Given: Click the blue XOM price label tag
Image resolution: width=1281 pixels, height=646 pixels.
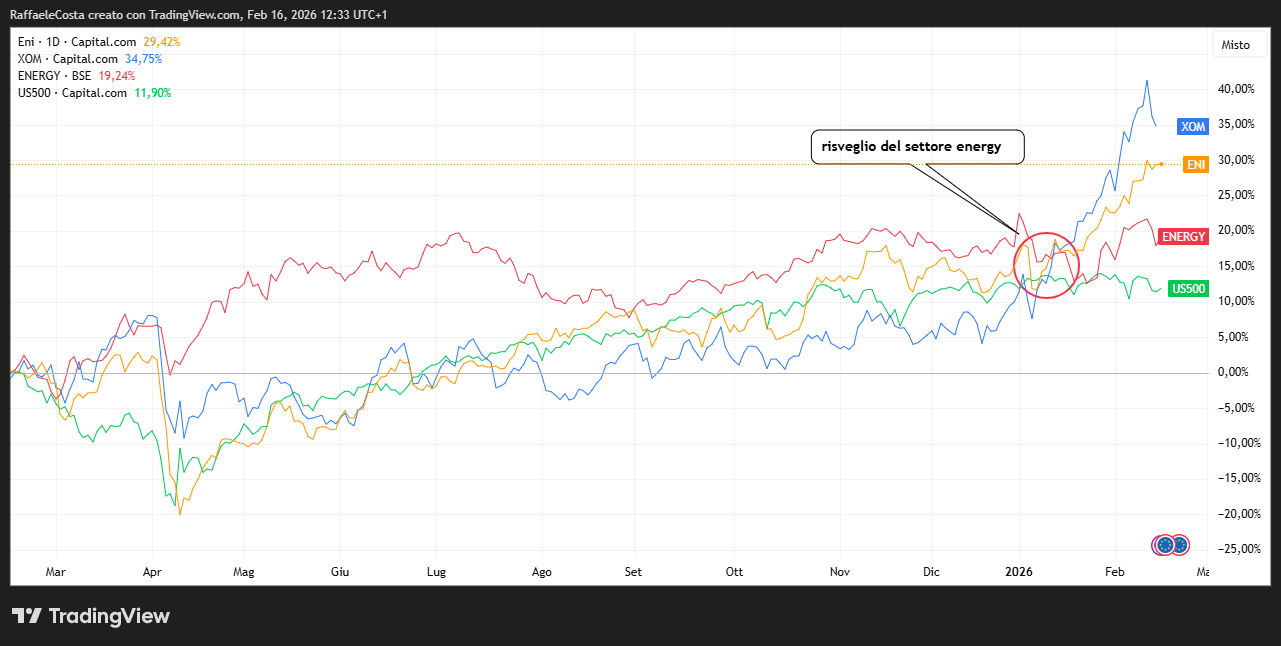Looking at the screenshot, I should tap(1193, 127).
